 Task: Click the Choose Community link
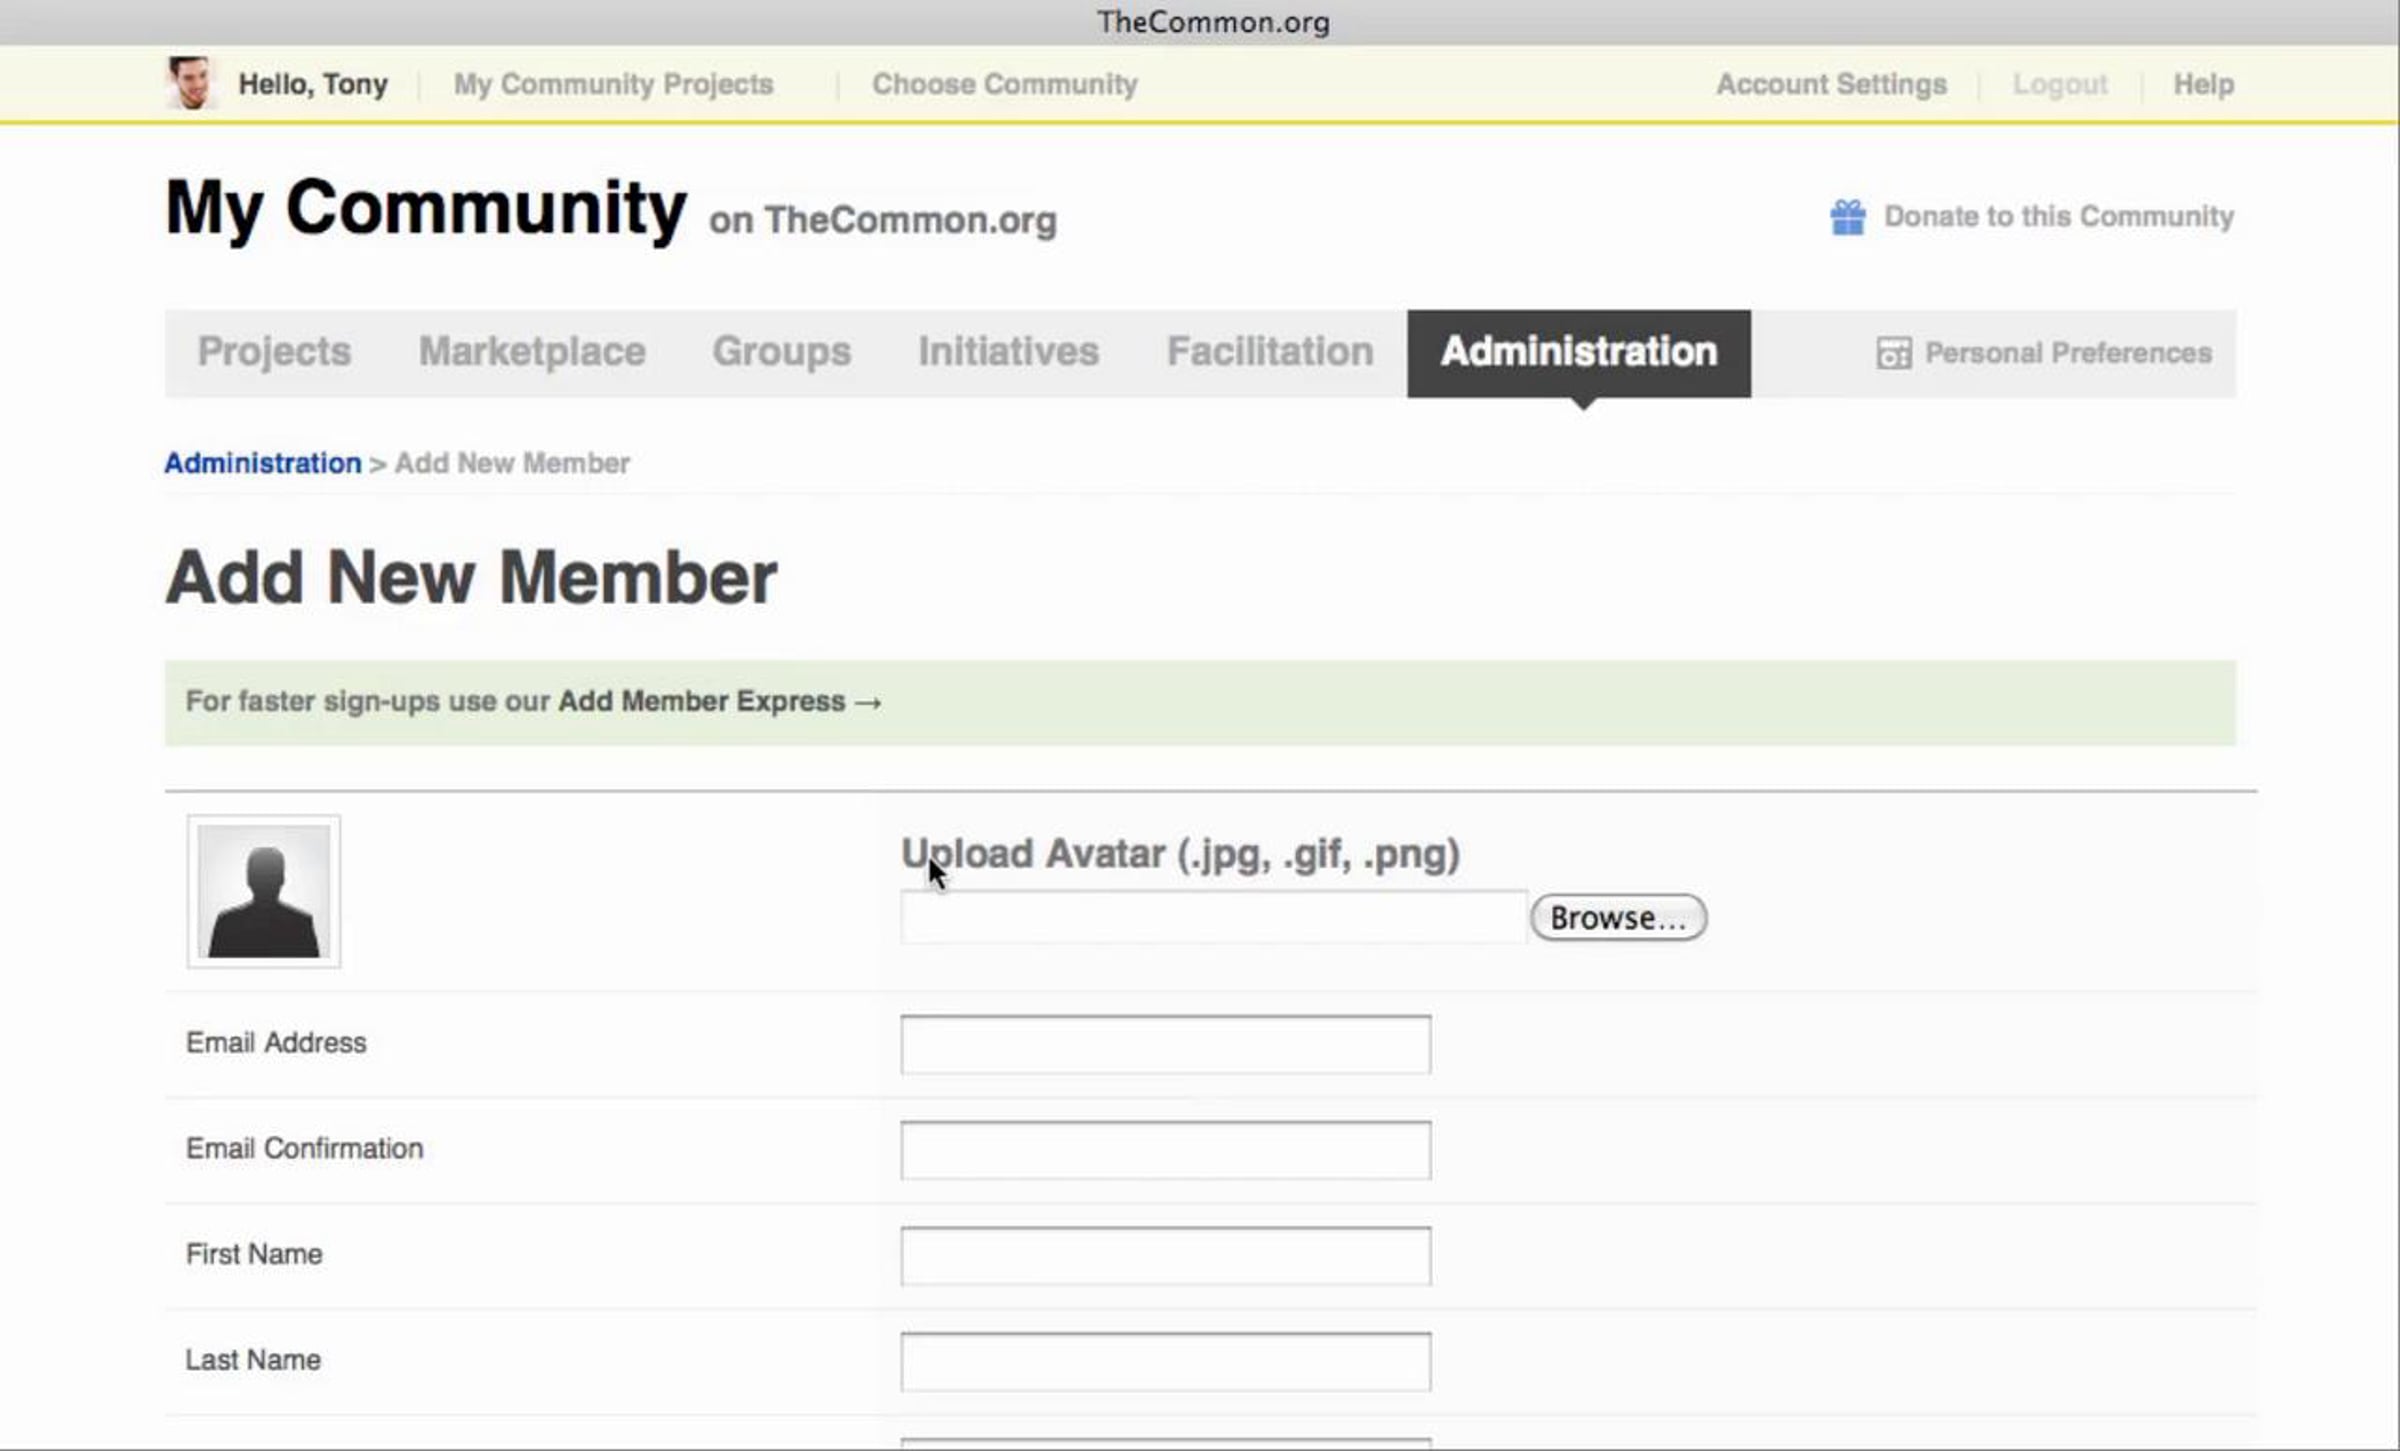click(x=1004, y=84)
